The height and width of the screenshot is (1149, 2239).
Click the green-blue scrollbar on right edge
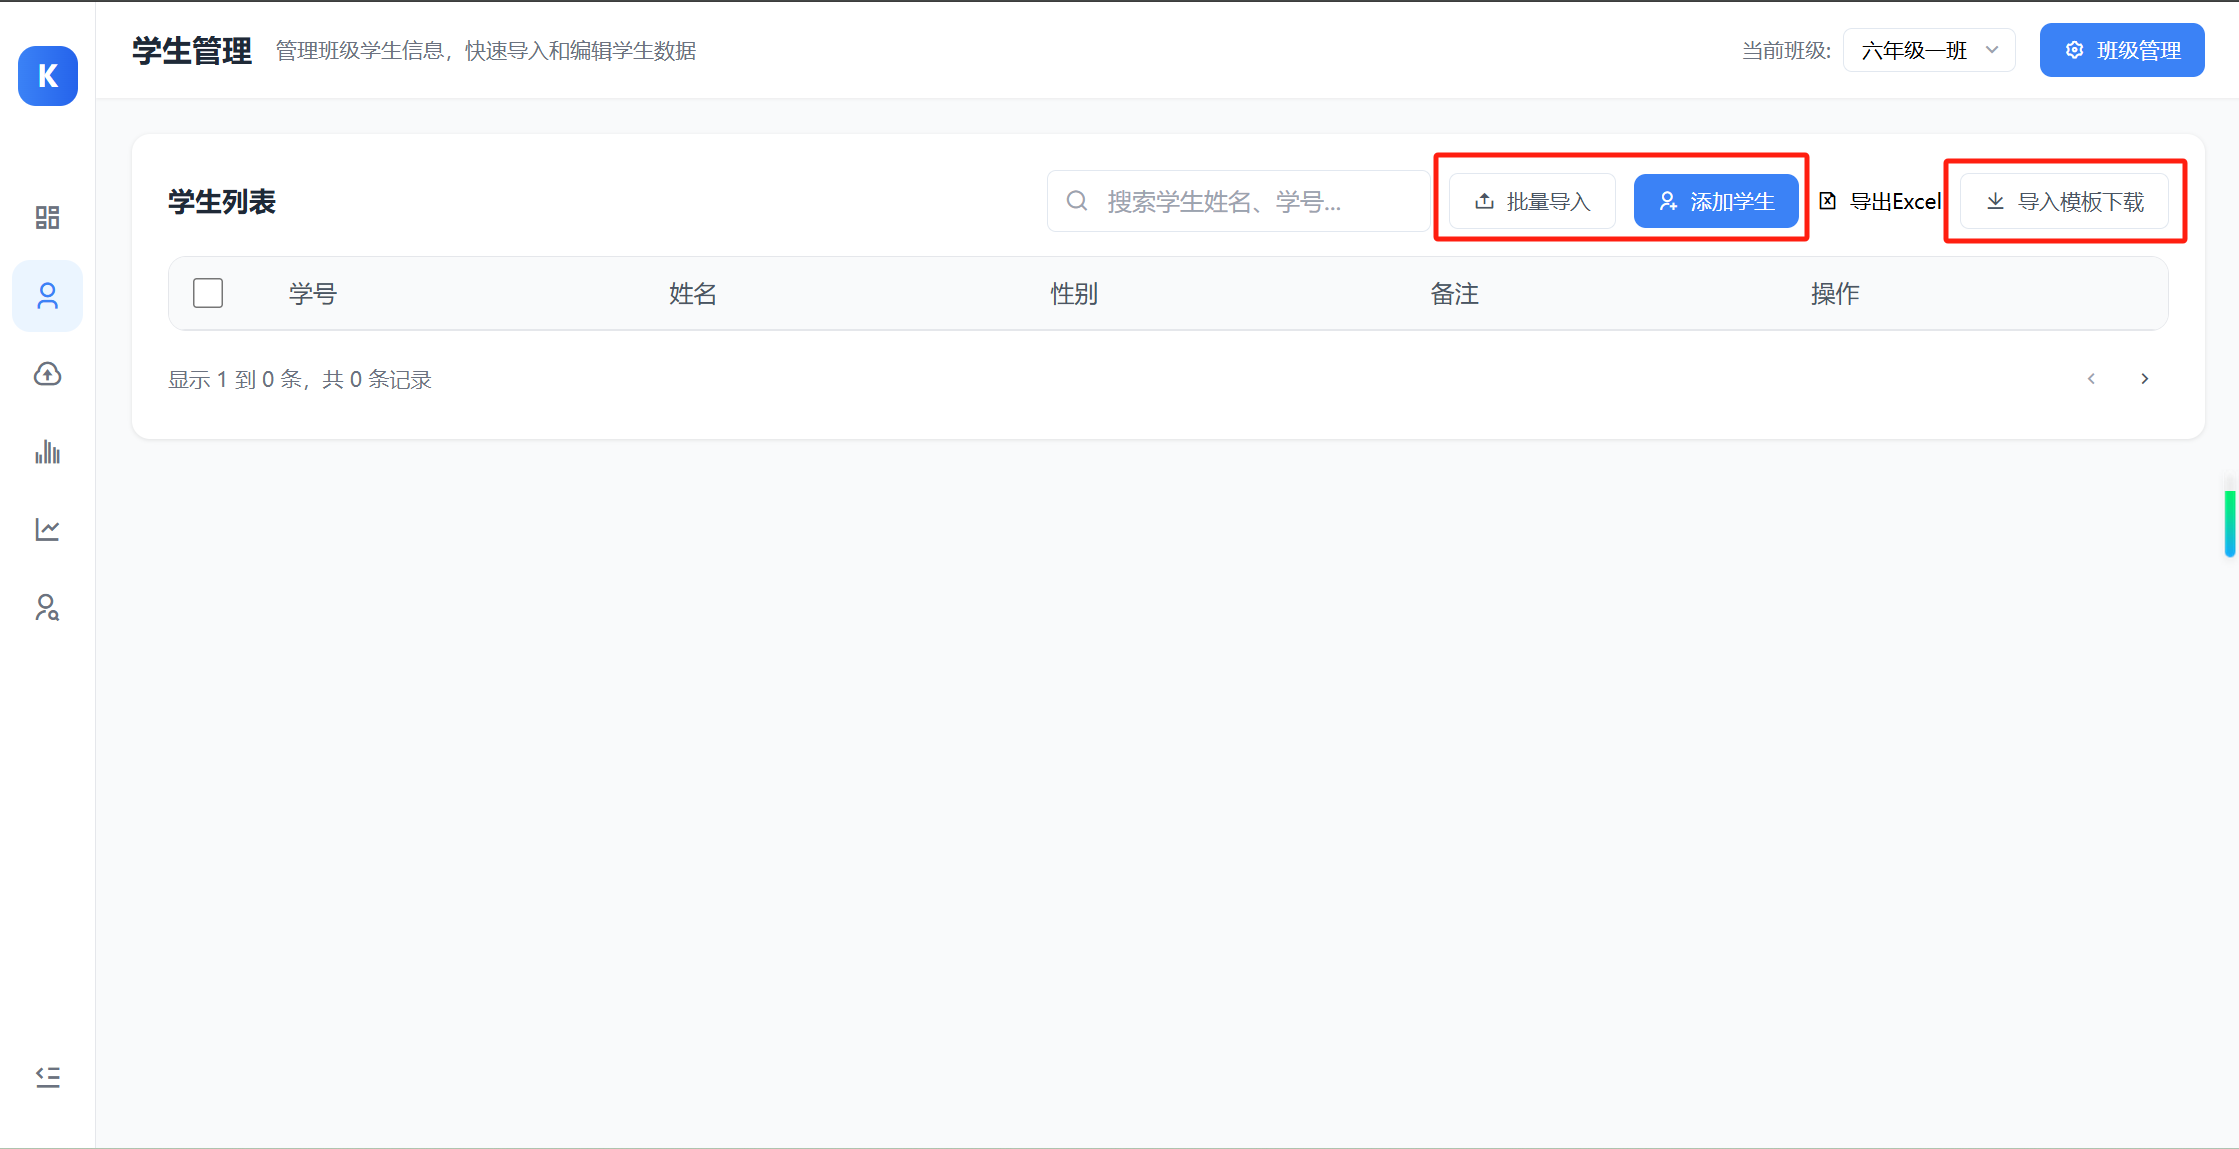(x=2229, y=523)
